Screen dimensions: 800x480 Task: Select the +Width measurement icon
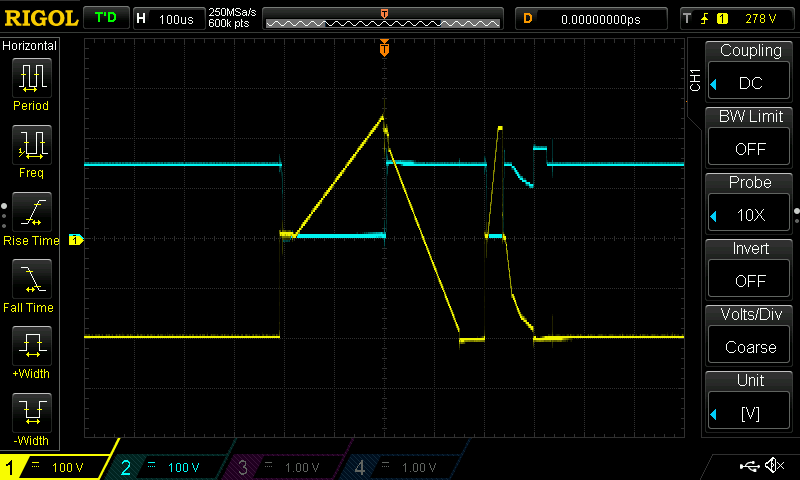[32, 345]
